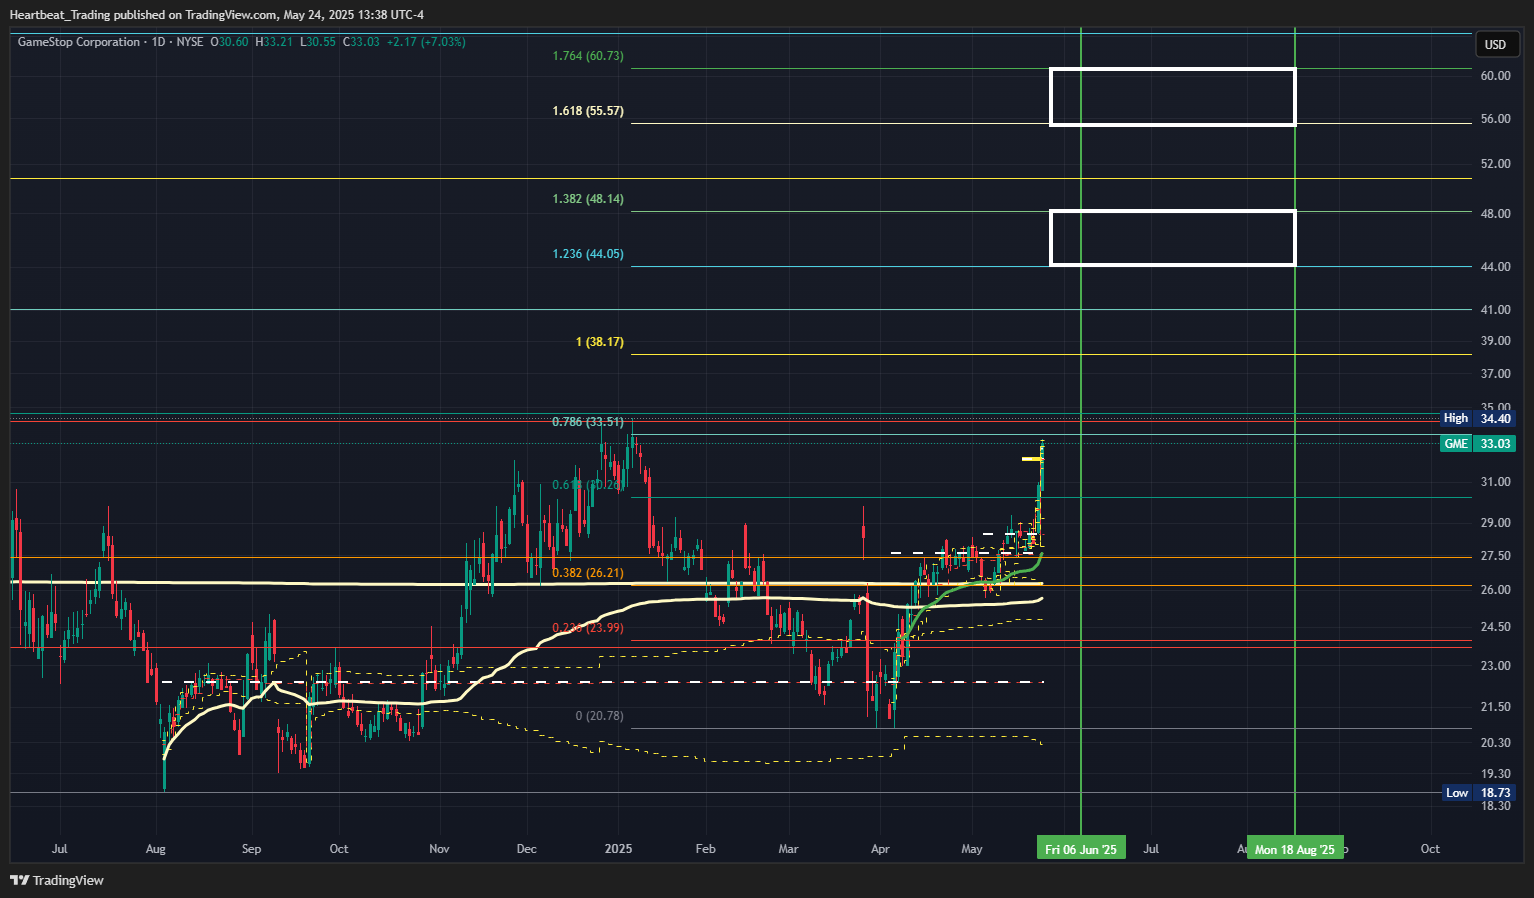Click the H33.21 high value
This screenshot has height=898, width=1534.
pos(274,42)
